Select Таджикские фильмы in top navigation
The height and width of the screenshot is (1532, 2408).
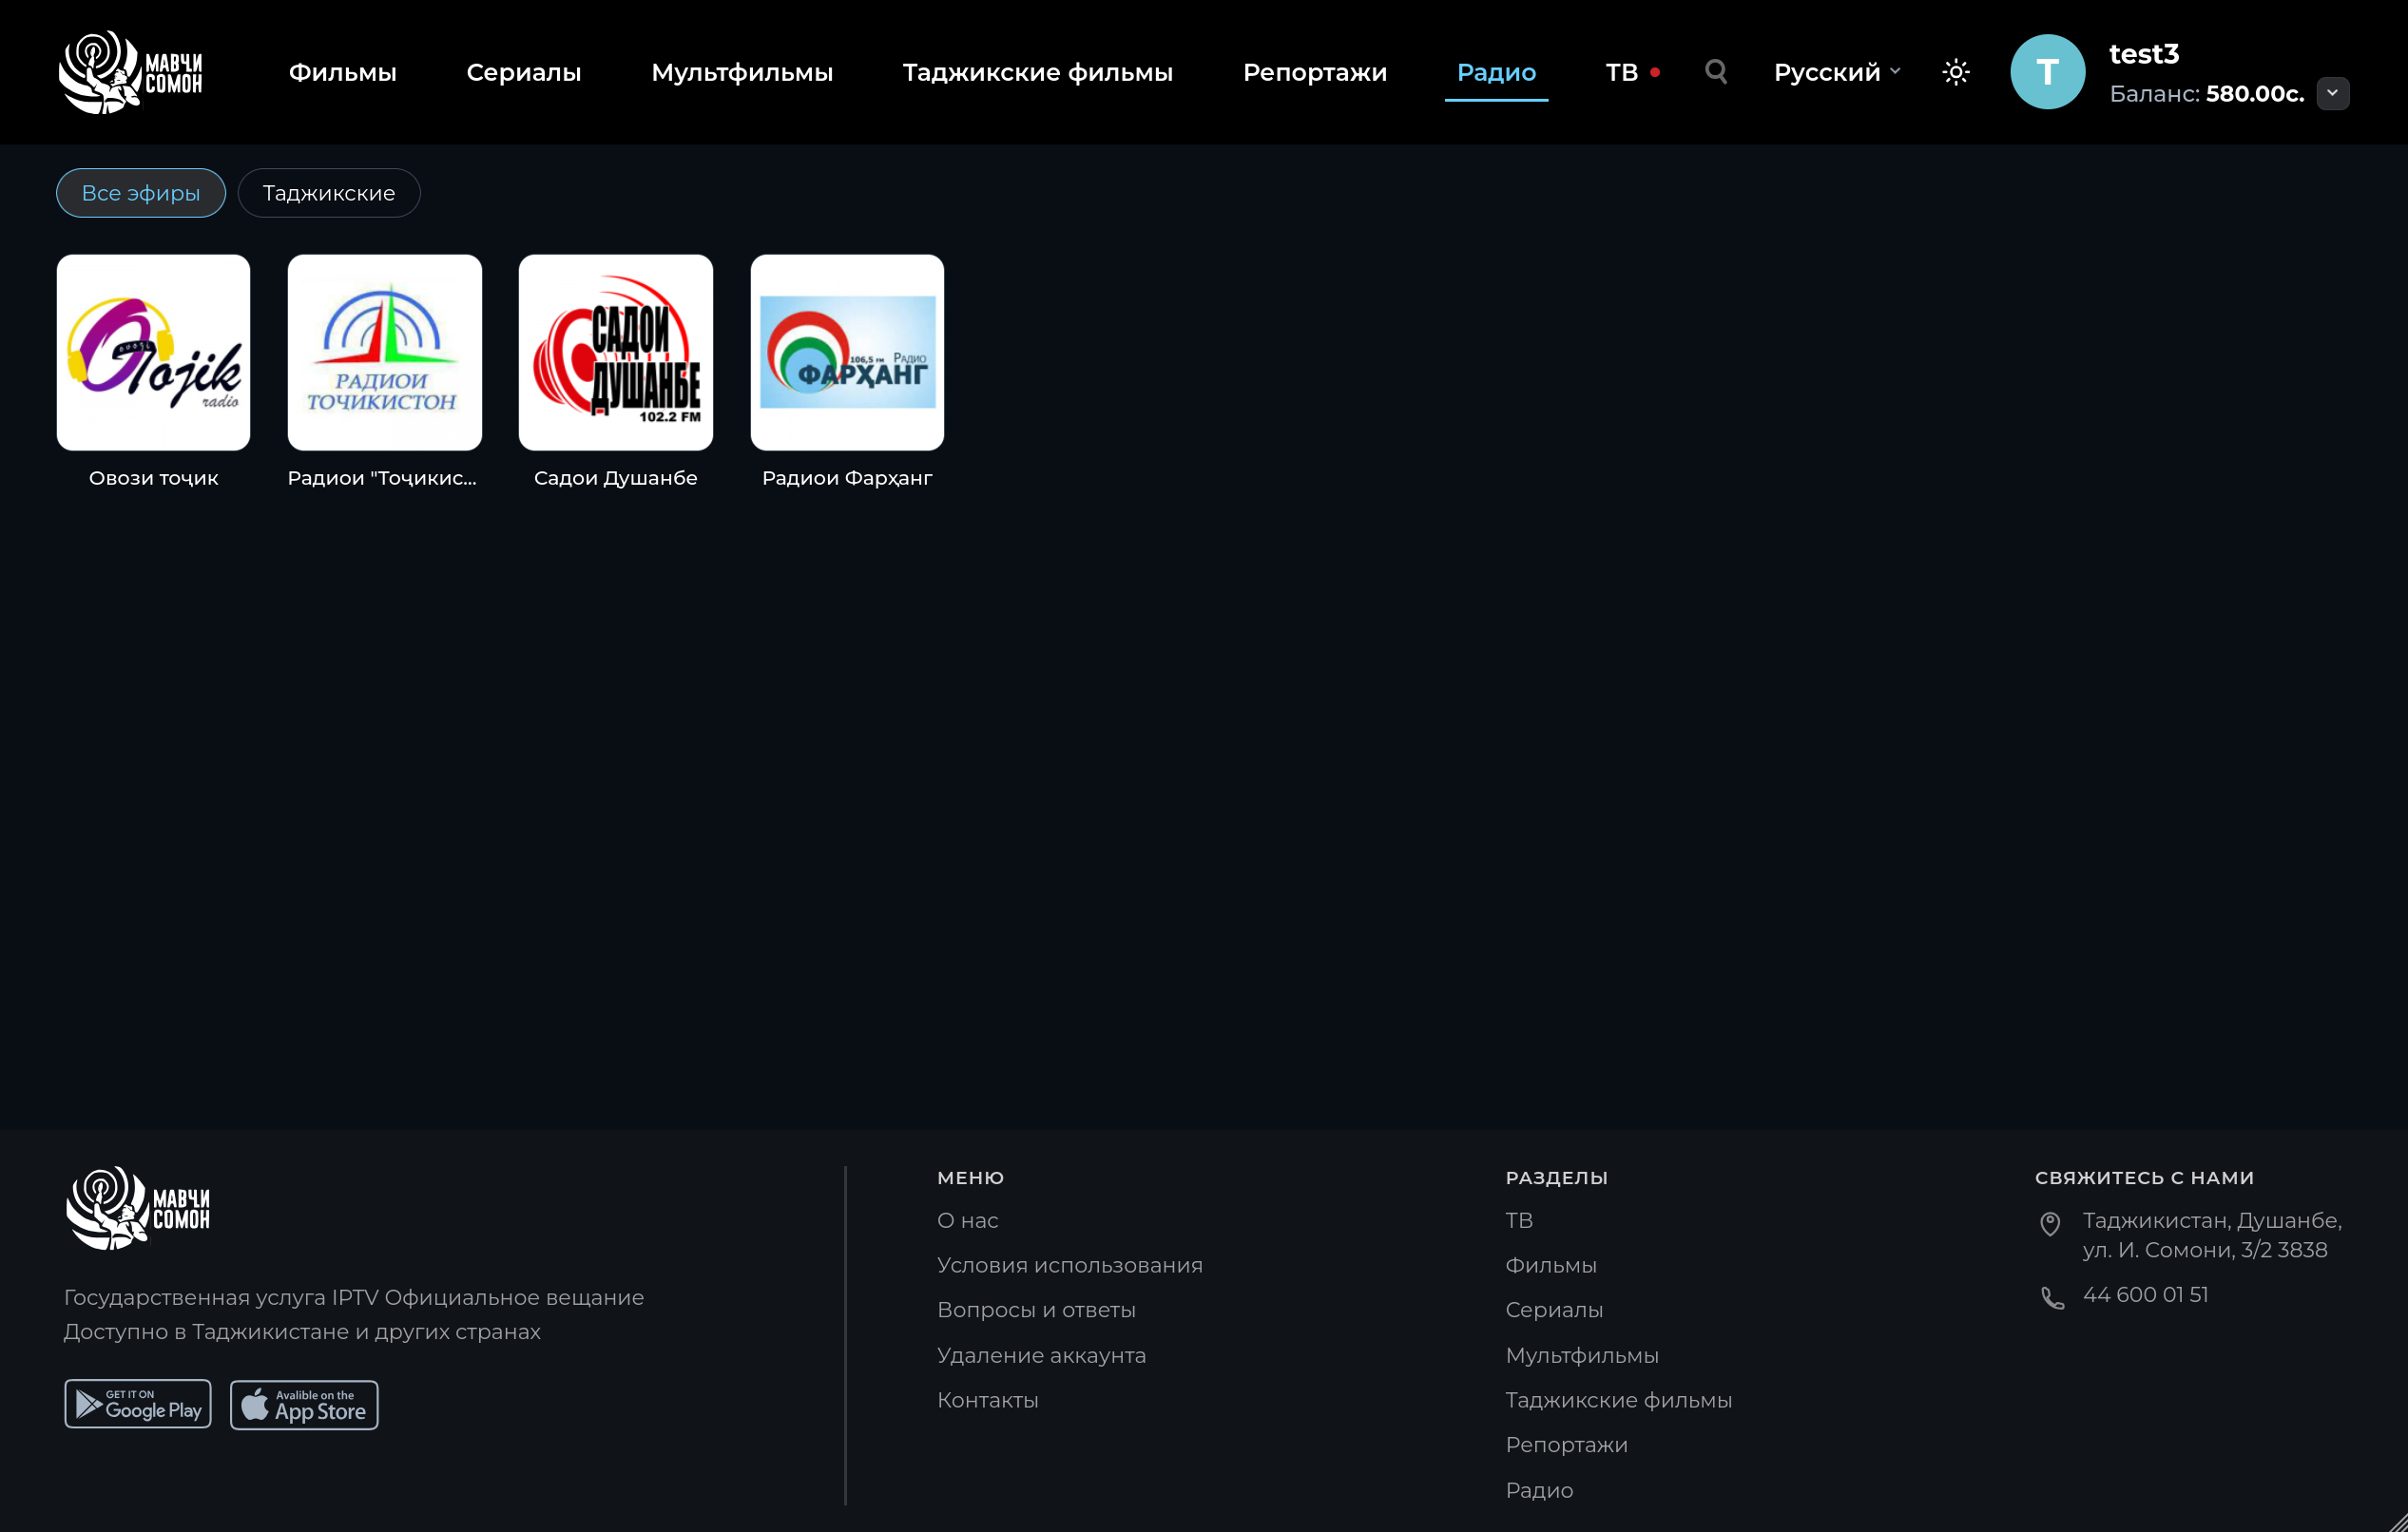pyautogui.click(x=1038, y=72)
